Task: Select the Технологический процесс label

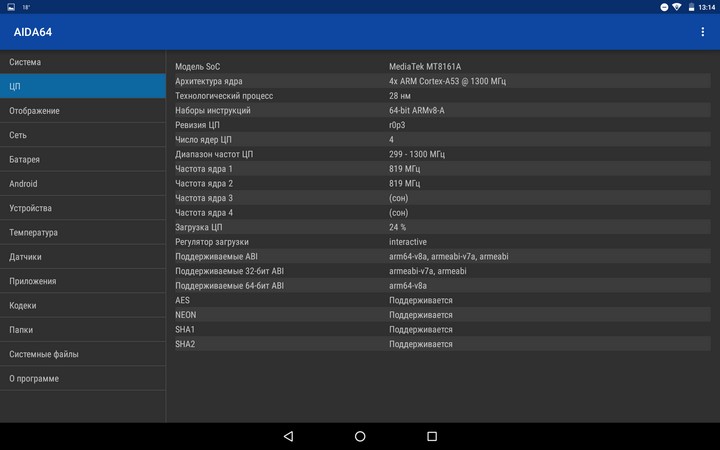Action: click(224, 96)
